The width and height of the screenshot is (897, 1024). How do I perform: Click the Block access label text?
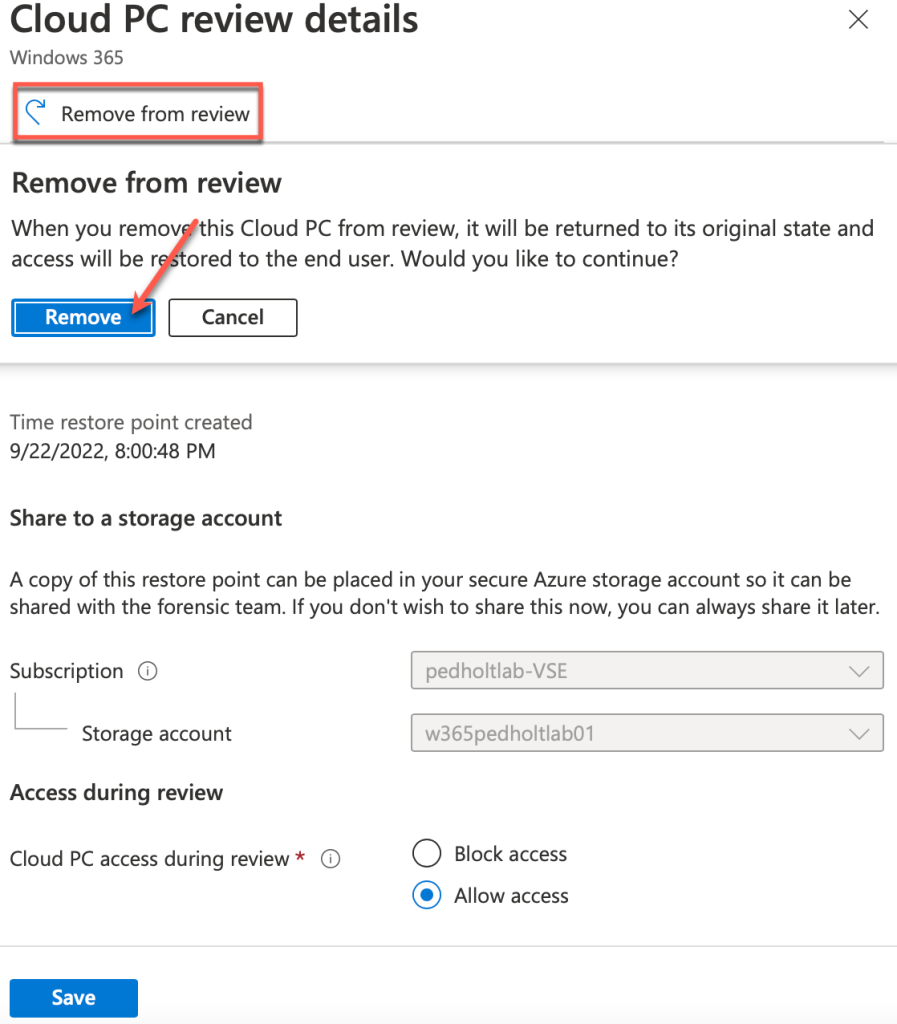coord(511,854)
